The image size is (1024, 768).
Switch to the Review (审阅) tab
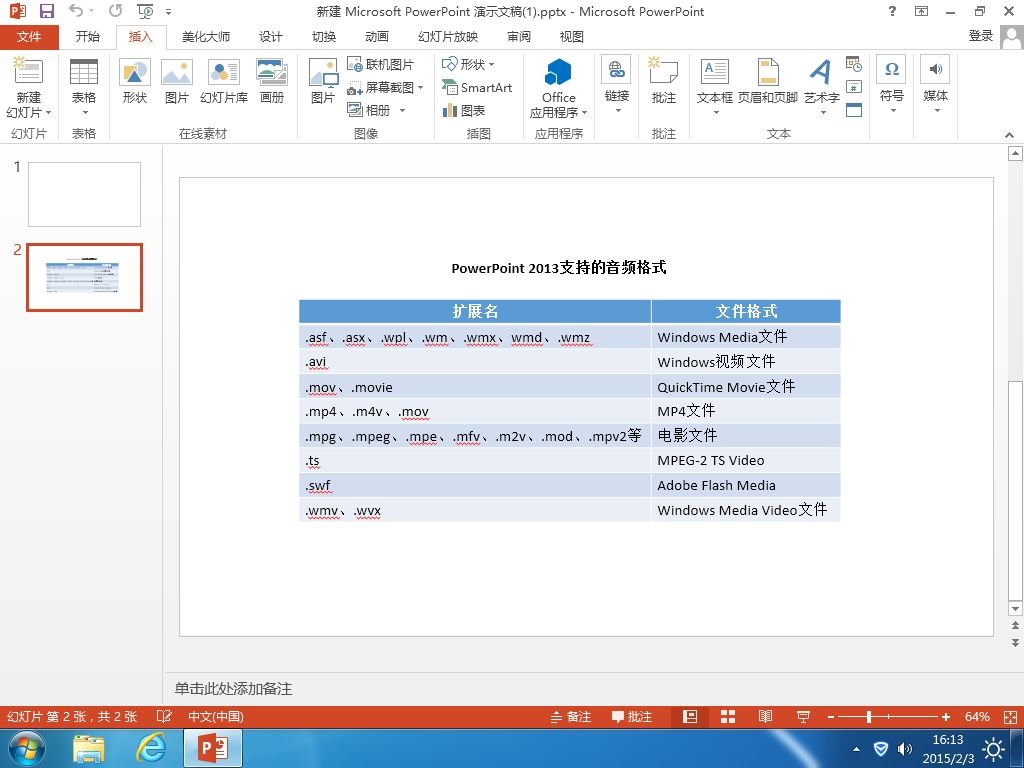click(x=519, y=37)
